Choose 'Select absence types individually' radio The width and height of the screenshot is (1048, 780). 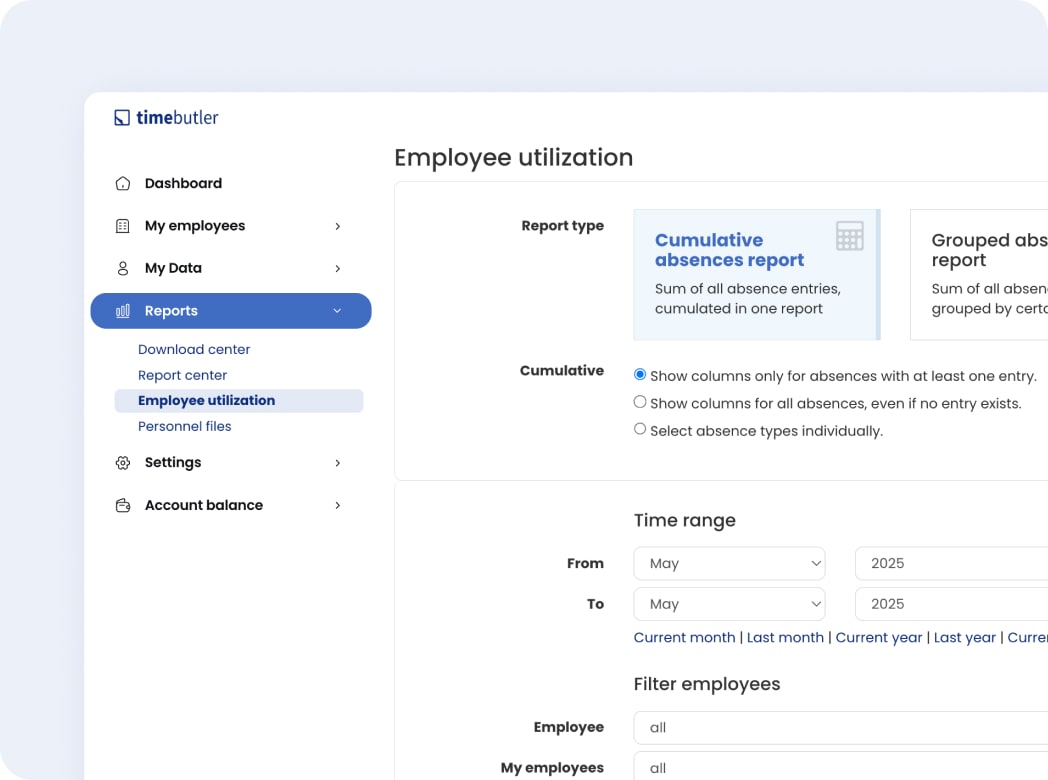640,429
